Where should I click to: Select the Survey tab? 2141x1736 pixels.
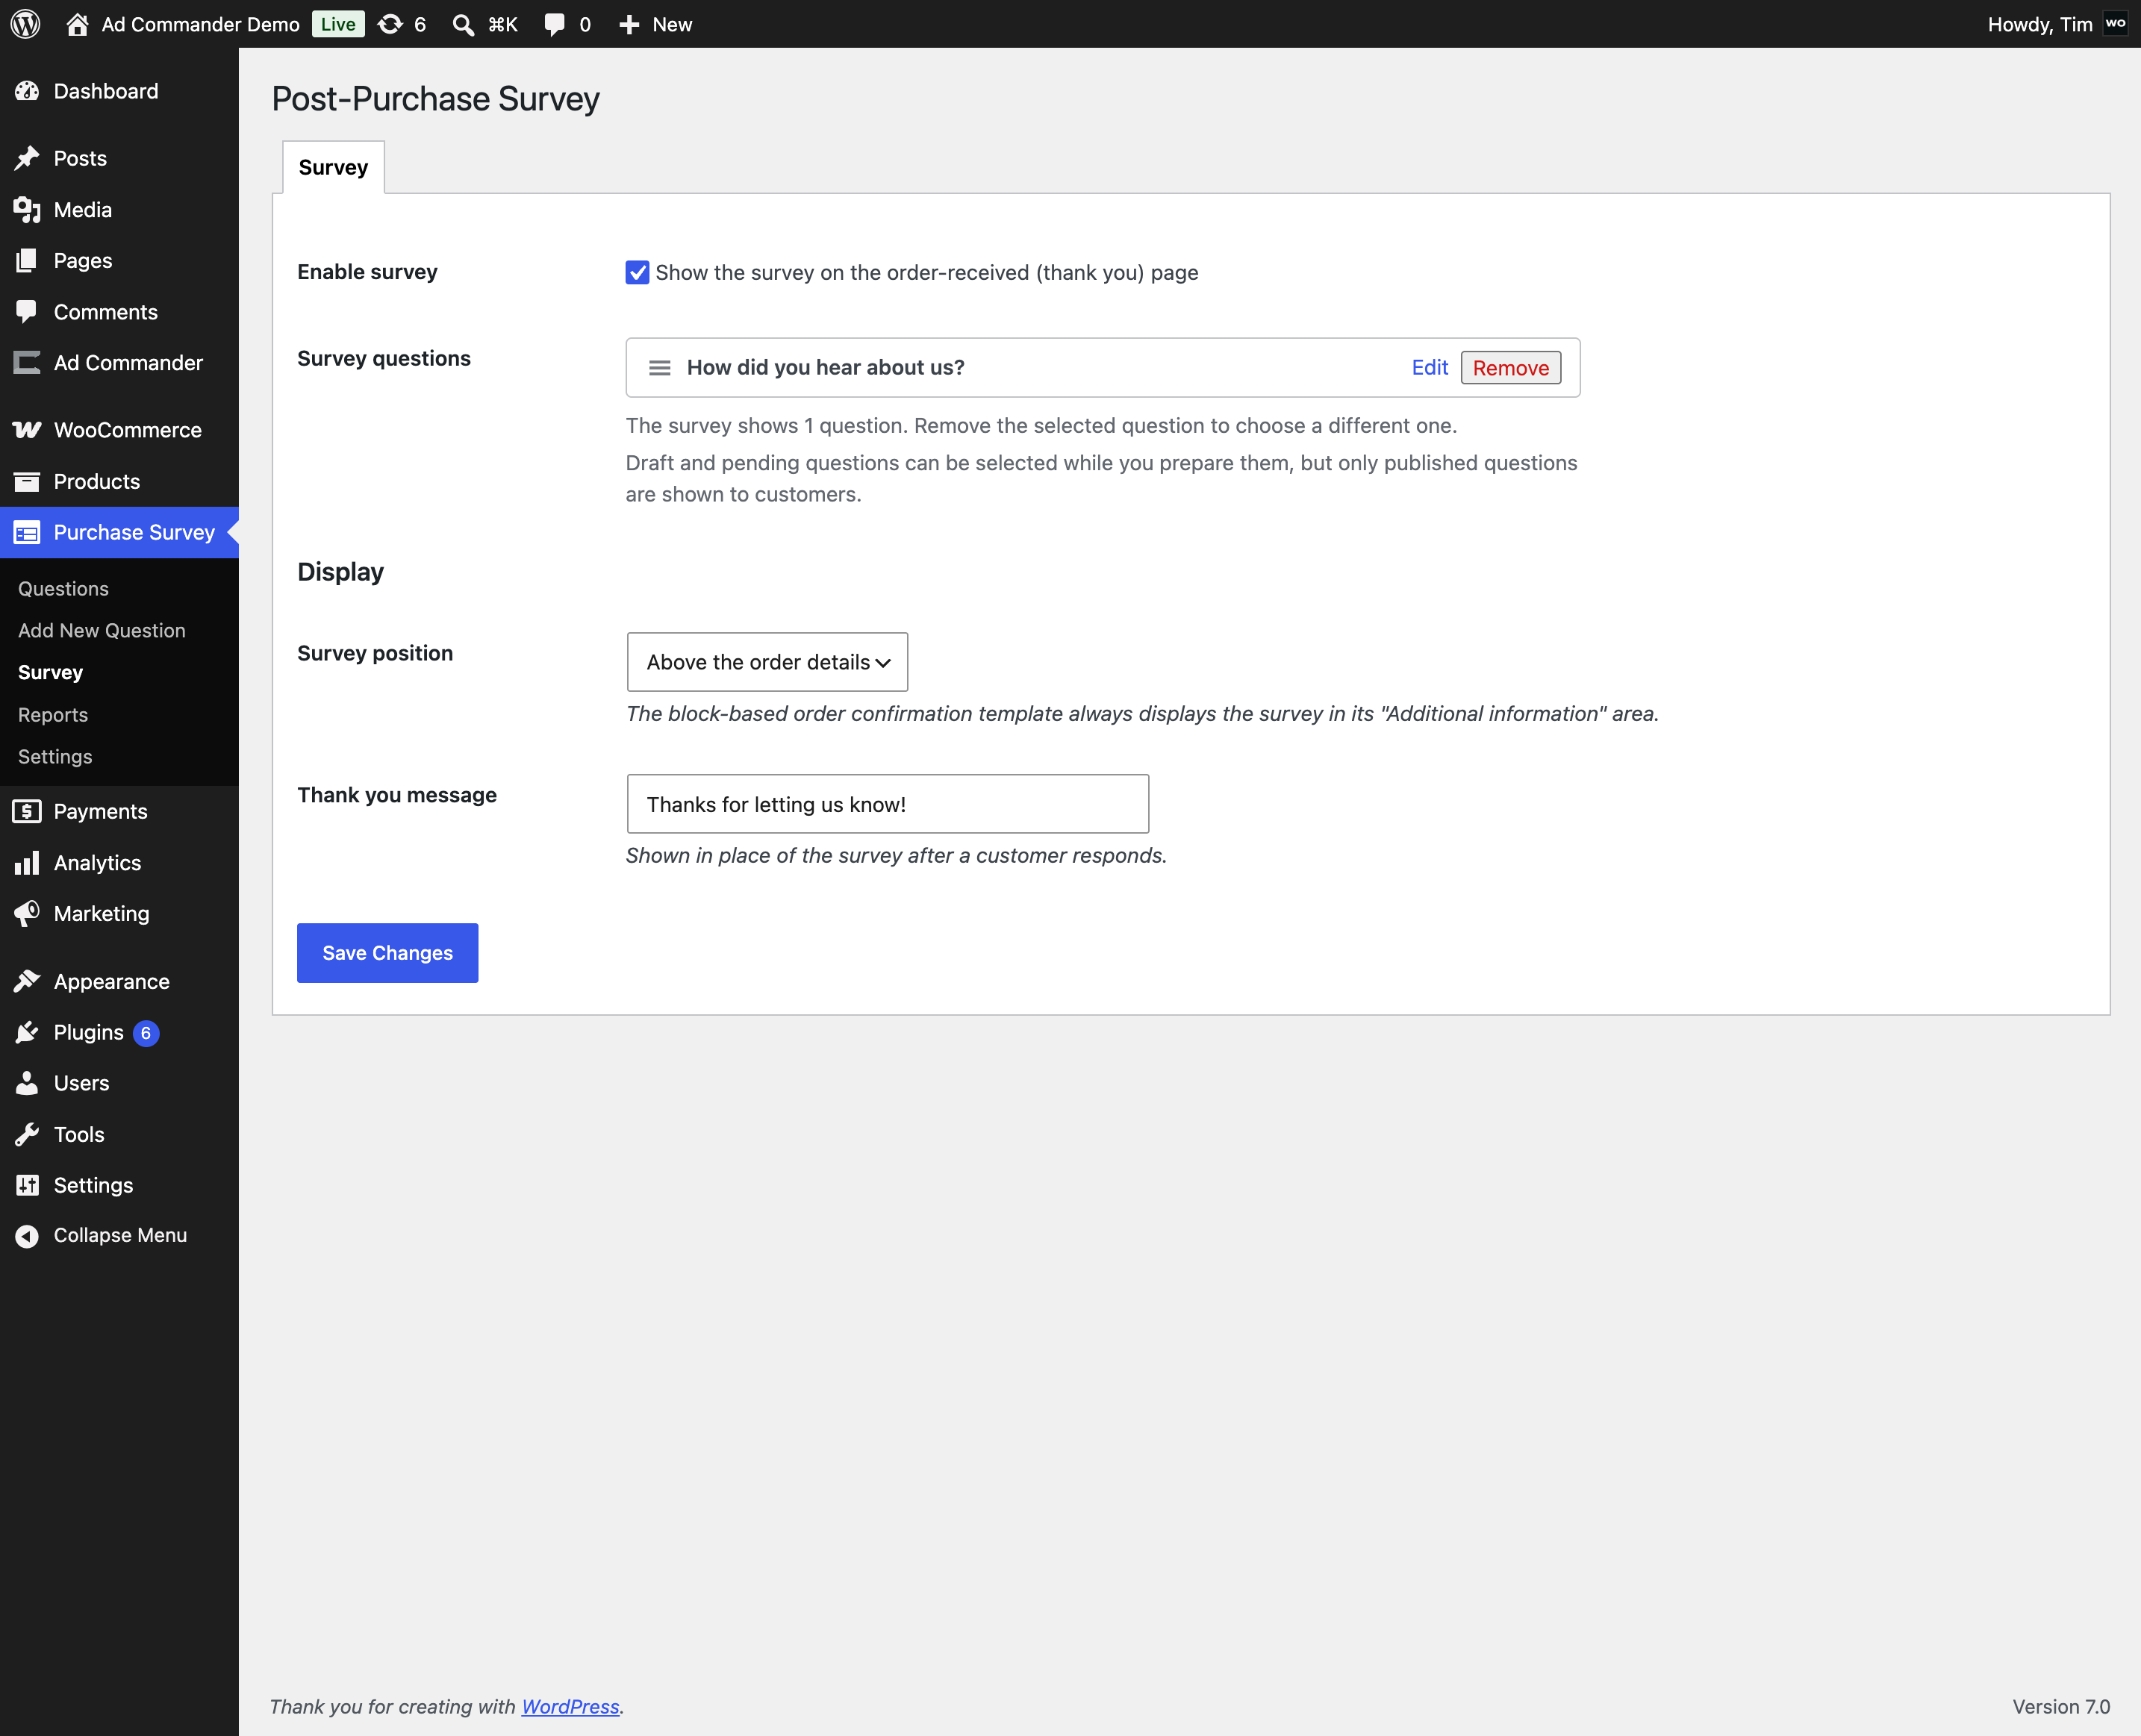point(333,167)
